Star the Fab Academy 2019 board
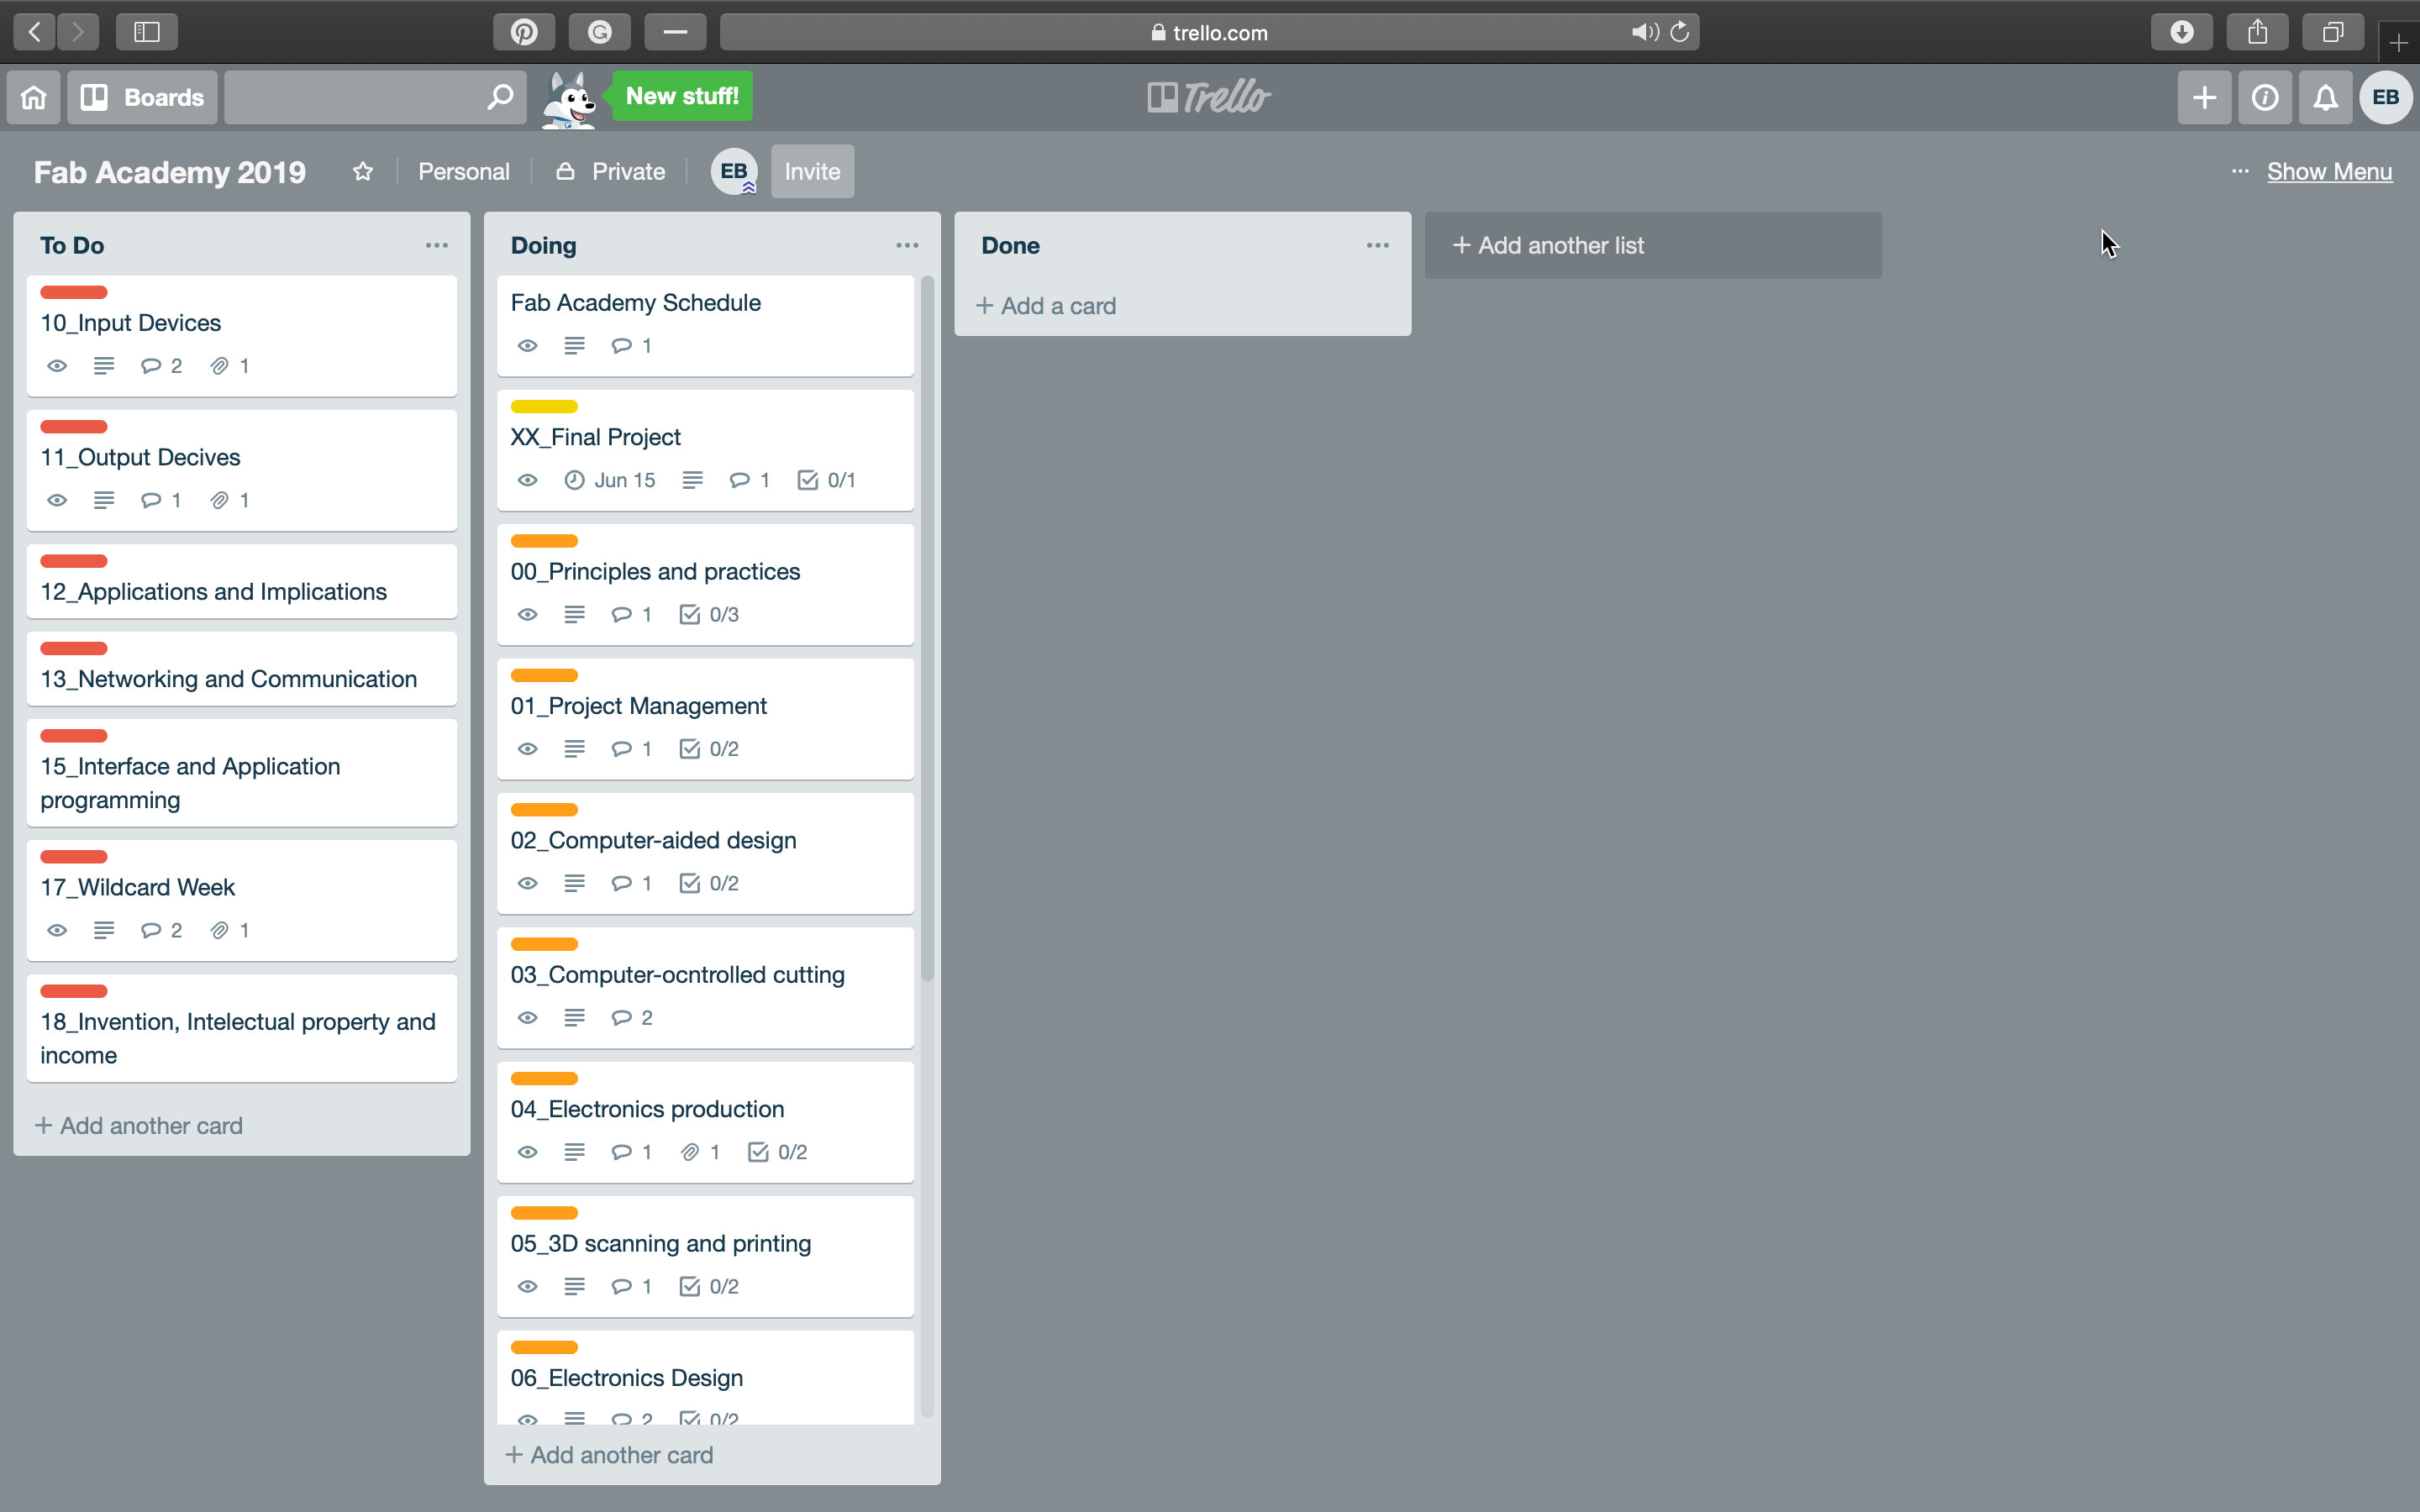 [363, 172]
